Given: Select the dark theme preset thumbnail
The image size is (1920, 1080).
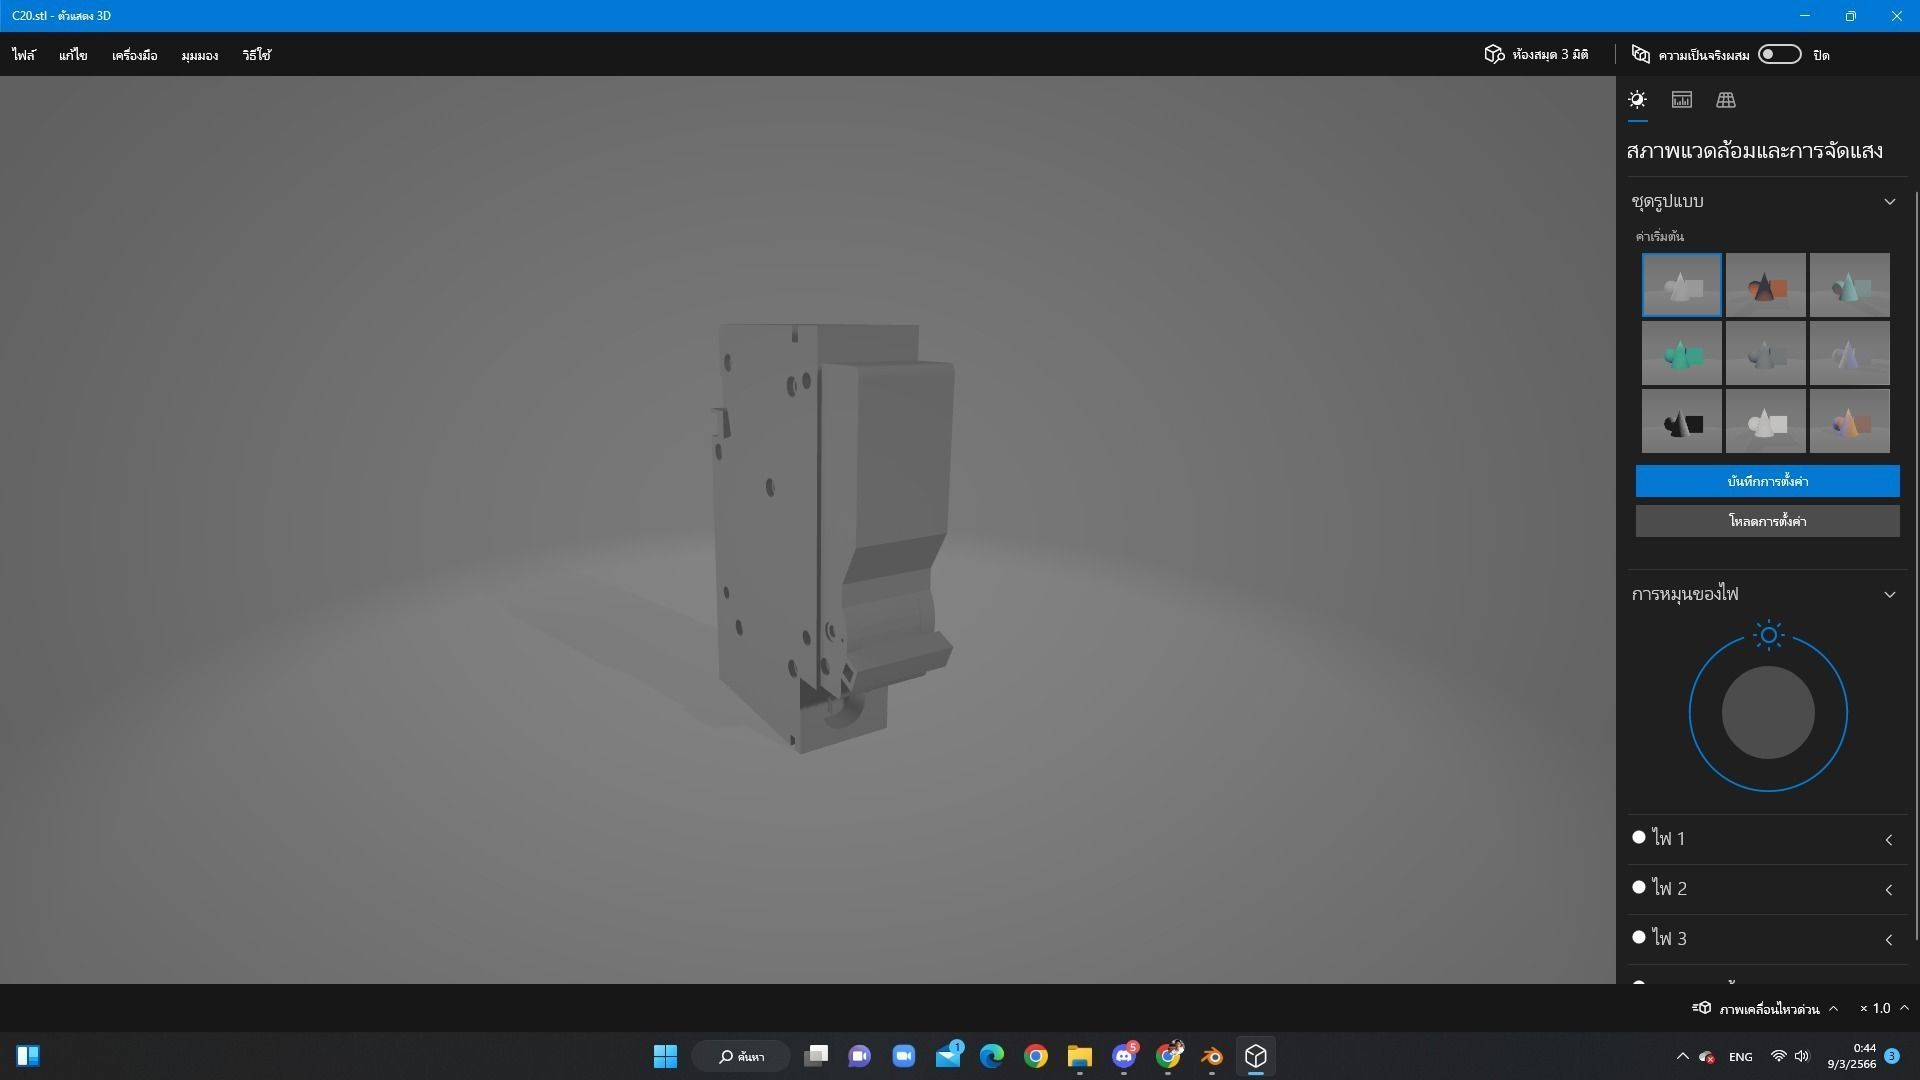Looking at the screenshot, I should pos(1681,421).
